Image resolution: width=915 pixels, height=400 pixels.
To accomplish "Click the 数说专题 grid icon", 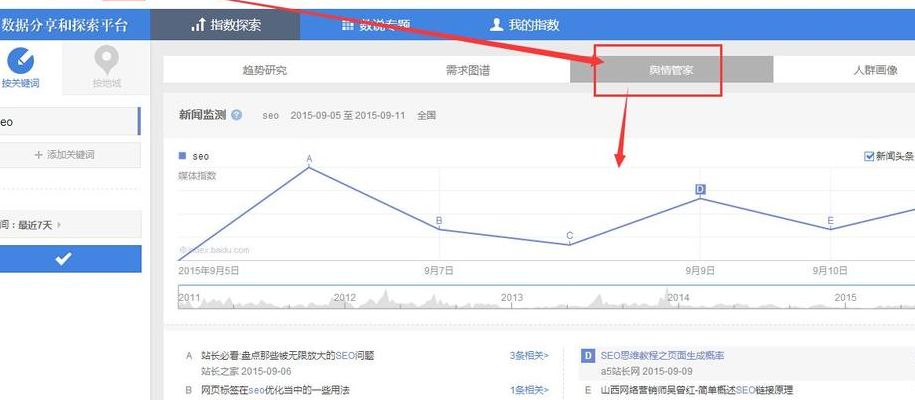I will click(348, 25).
